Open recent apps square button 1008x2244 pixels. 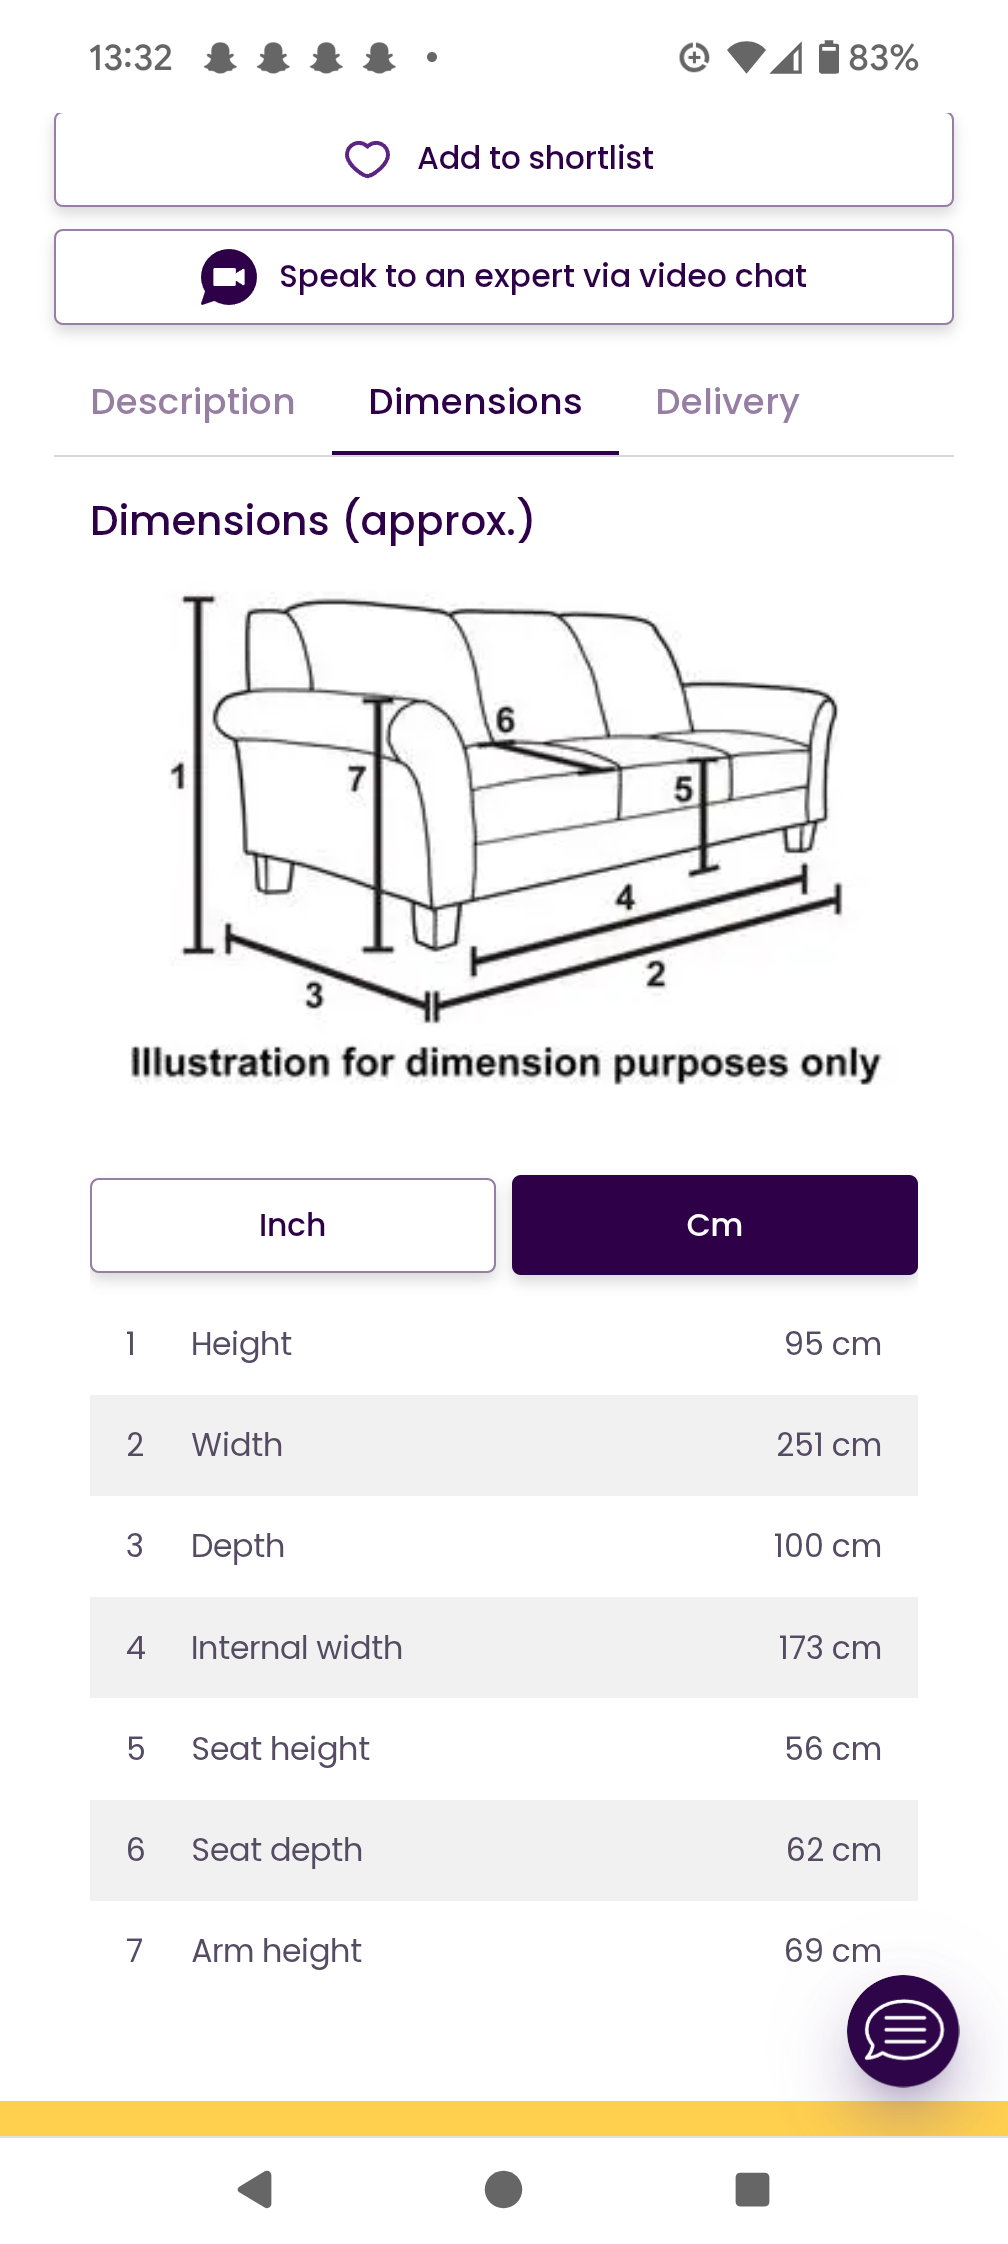click(x=752, y=2189)
